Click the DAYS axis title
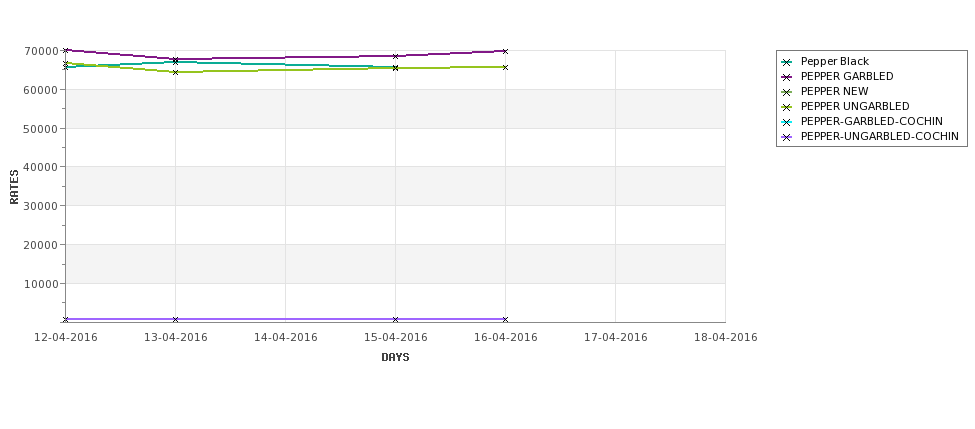The height and width of the screenshot is (429, 975). tap(395, 358)
